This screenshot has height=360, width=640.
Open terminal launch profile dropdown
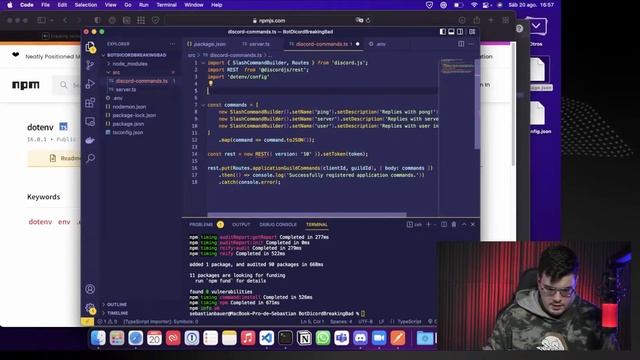pyautogui.click(x=435, y=224)
